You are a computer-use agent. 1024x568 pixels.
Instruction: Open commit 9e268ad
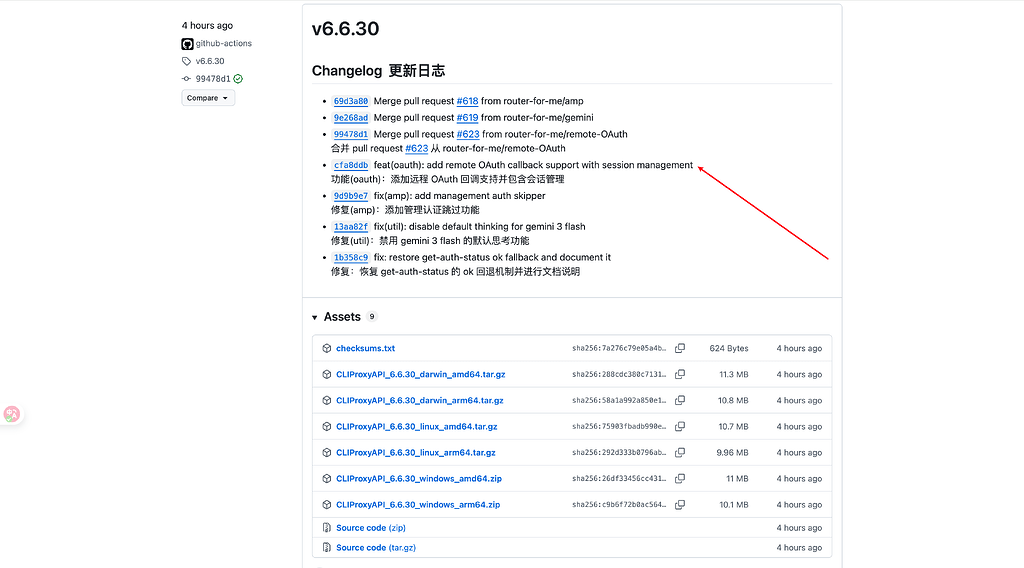351,118
